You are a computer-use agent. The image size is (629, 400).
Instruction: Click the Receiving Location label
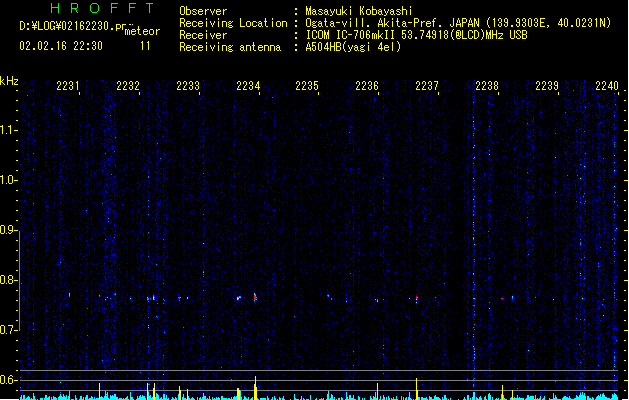[x=233, y=23]
